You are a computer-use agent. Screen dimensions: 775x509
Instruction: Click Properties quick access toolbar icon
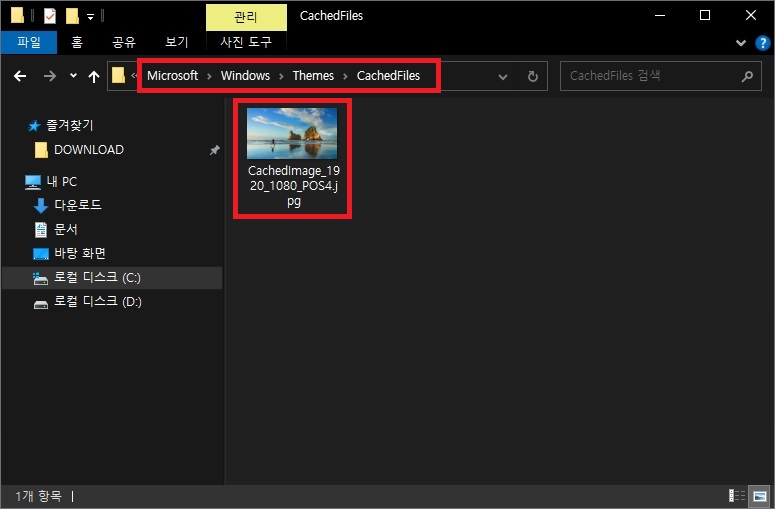(50, 16)
